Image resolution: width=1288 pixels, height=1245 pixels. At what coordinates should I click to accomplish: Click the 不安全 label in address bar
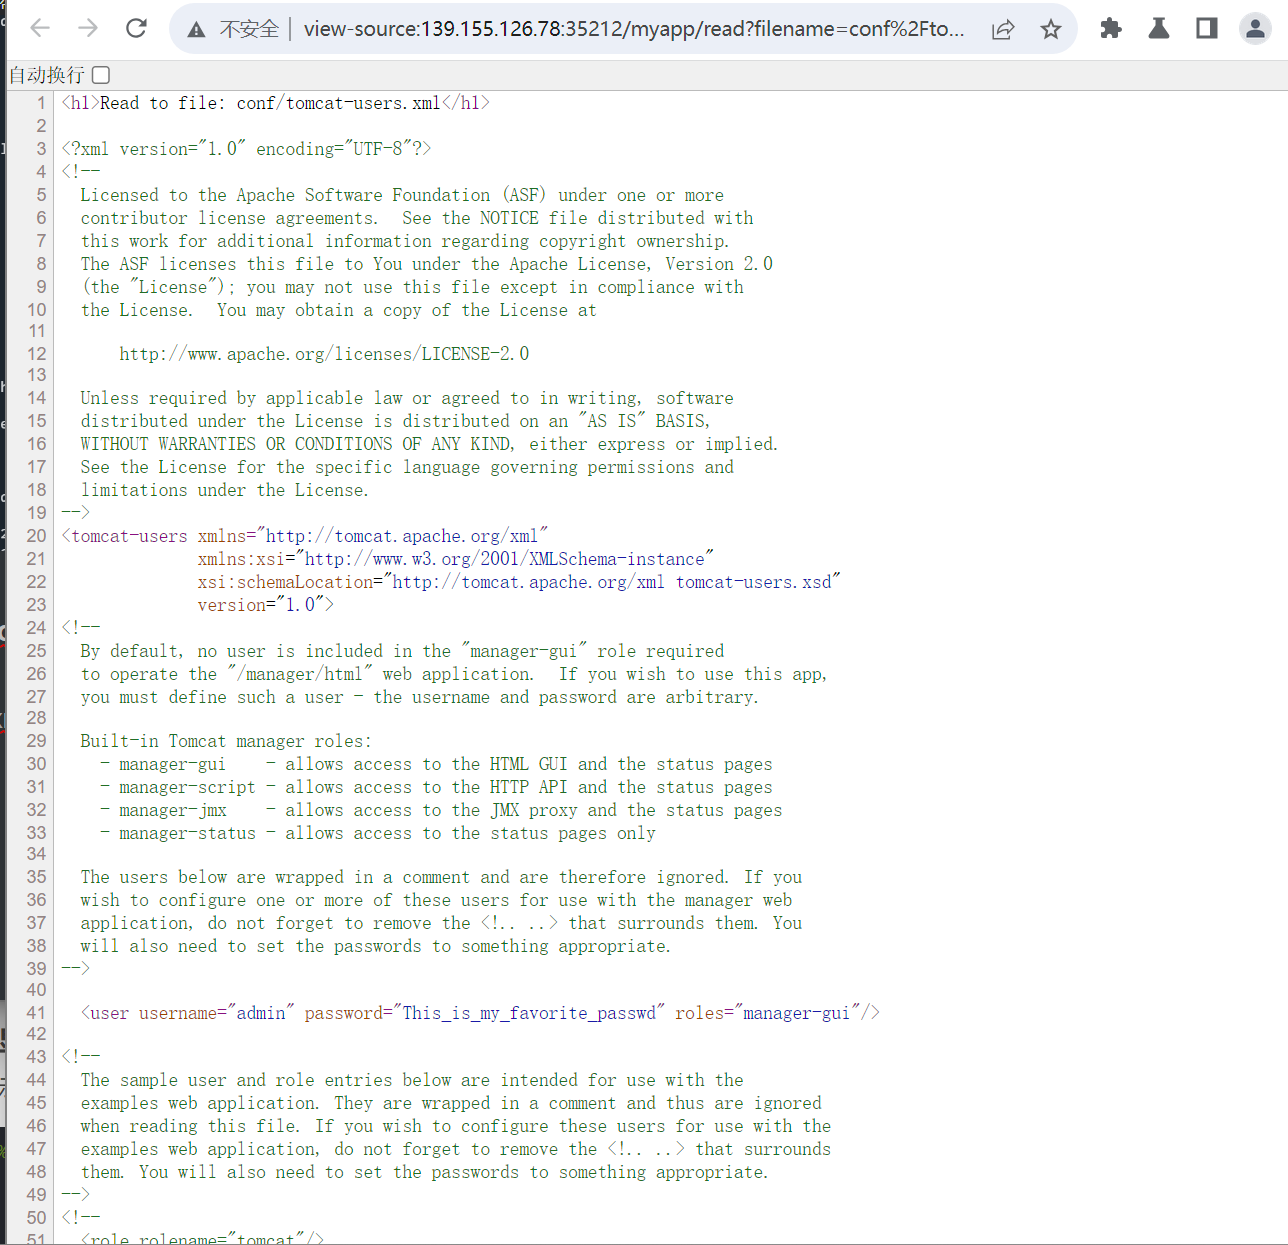(x=249, y=29)
